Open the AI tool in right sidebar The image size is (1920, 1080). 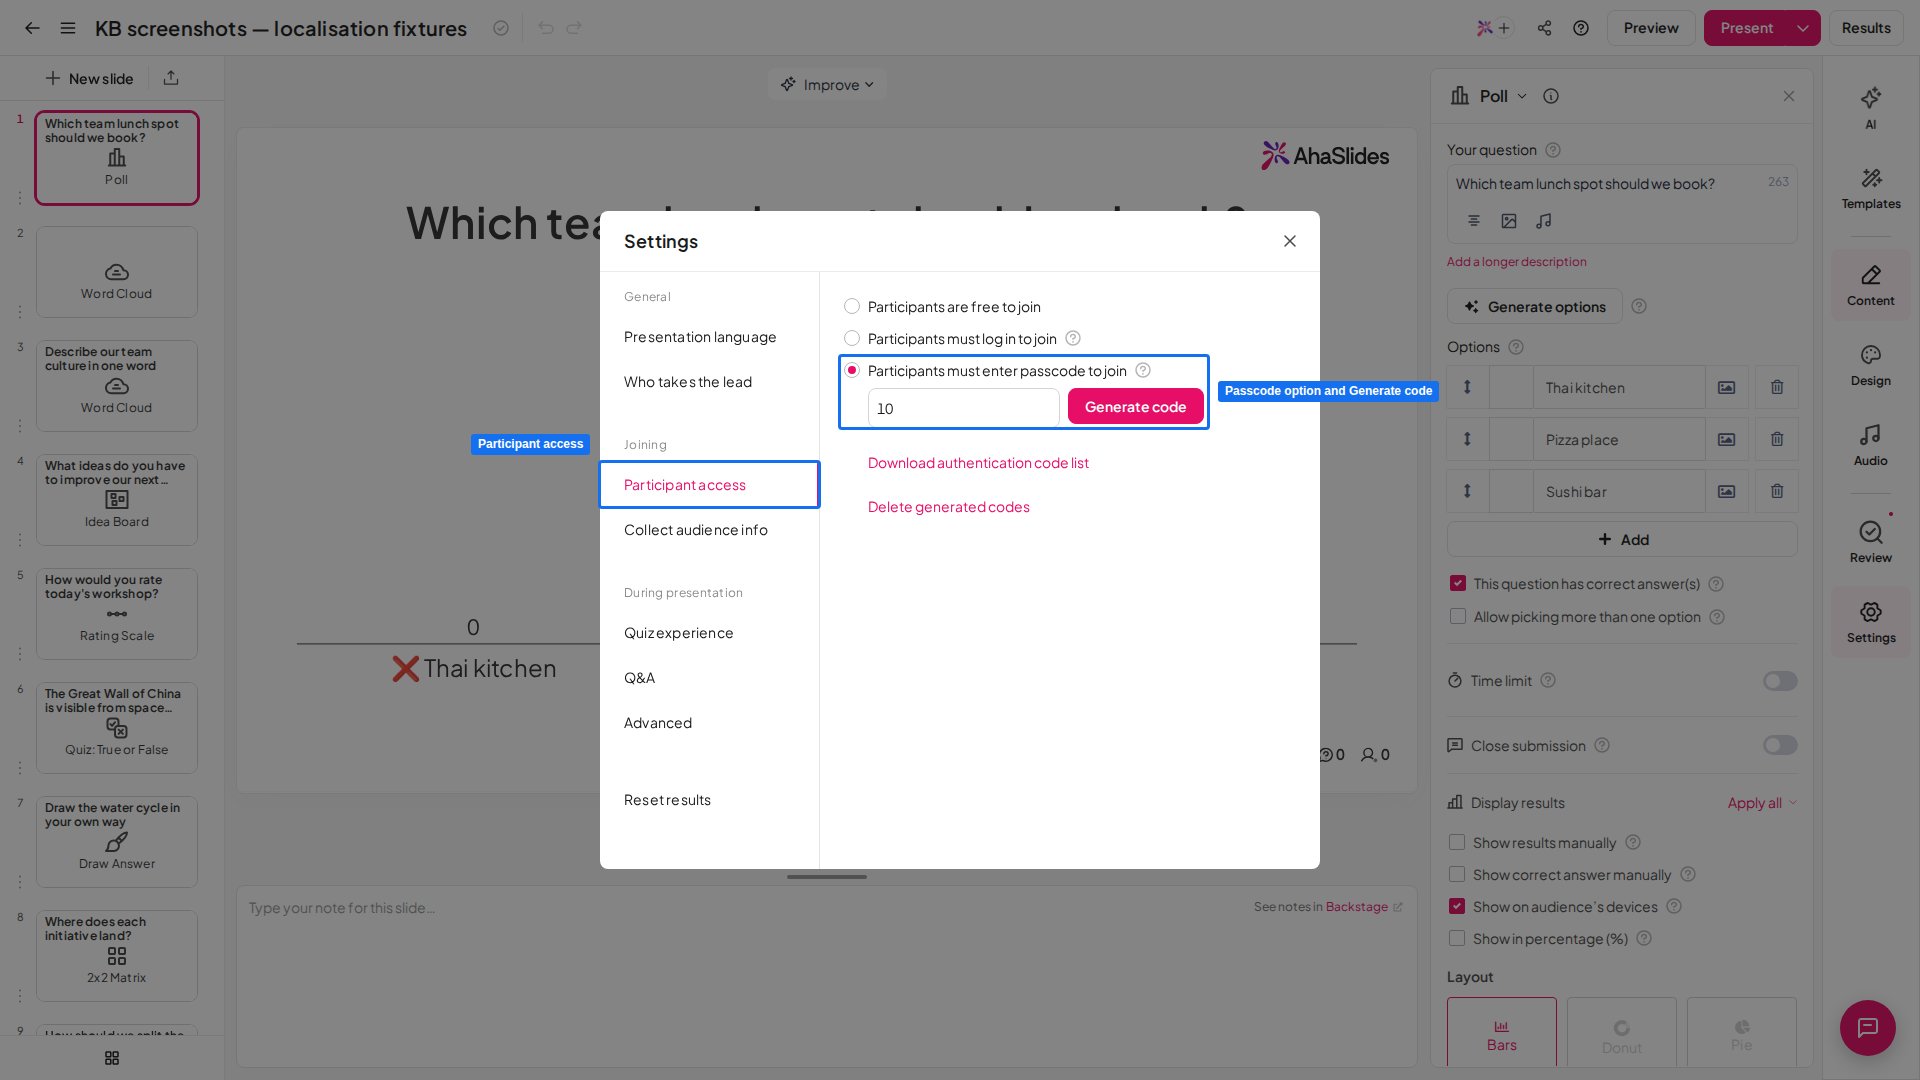1870,108
